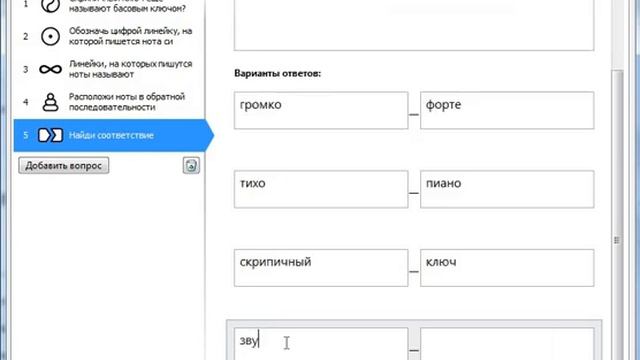Click the yin-yang icon of question 1
The width and height of the screenshot is (640, 360).
(x=51, y=6)
